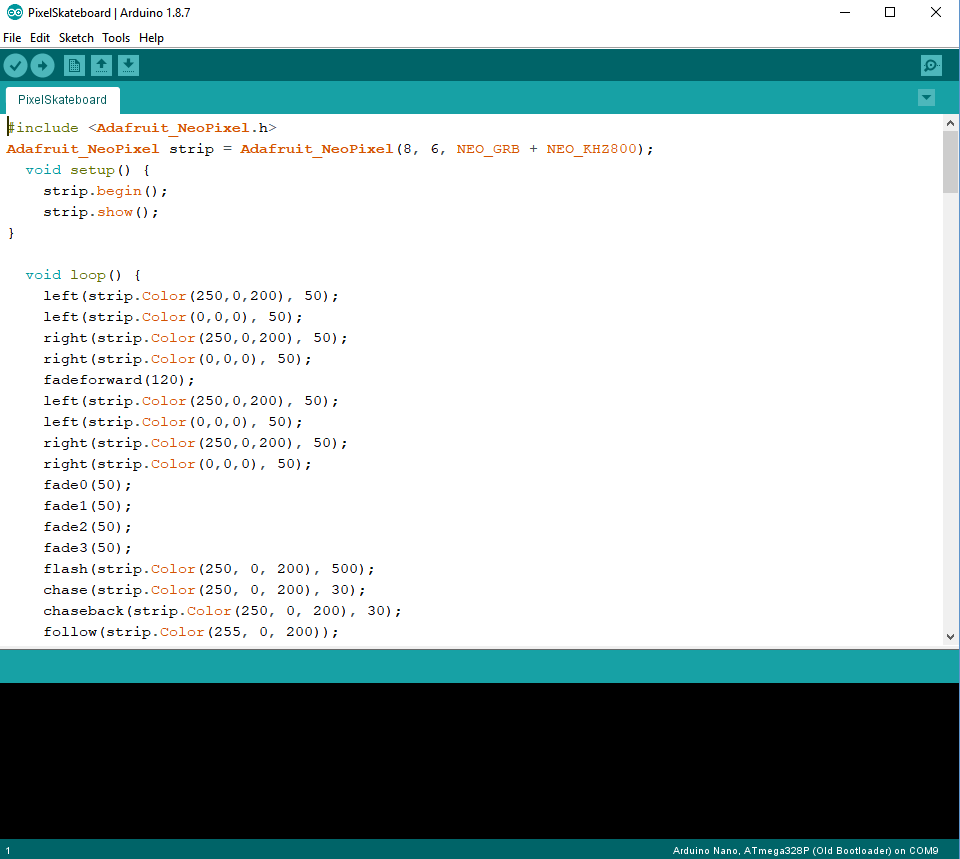Click the '#include <Adafruit_NeoPixel.h>' line
This screenshot has height=859, width=960.
(142, 128)
